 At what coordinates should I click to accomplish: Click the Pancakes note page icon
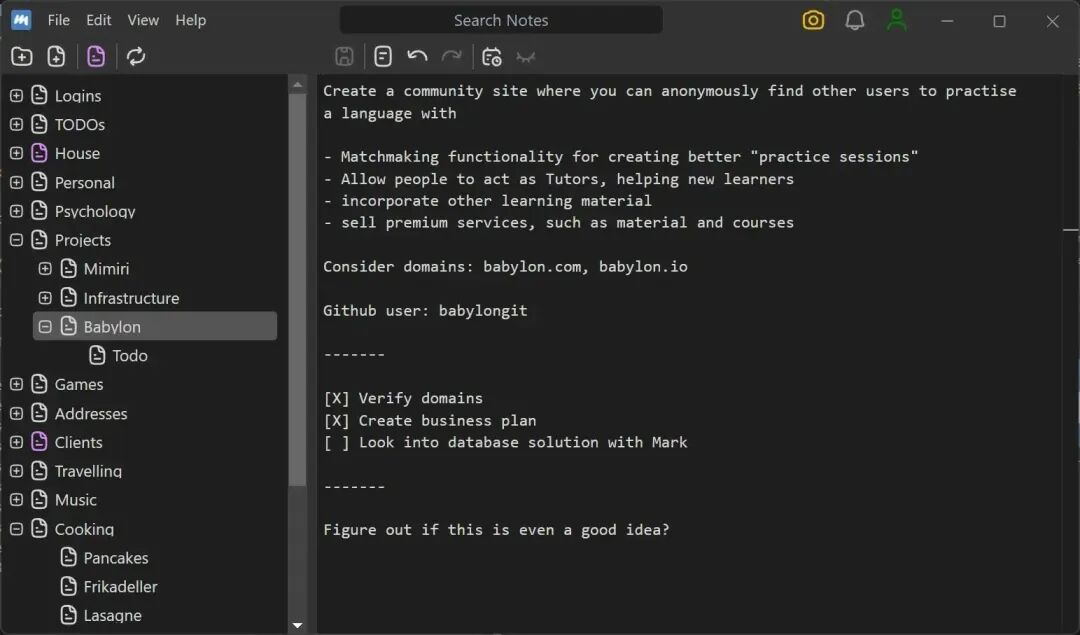tap(69, 557)
